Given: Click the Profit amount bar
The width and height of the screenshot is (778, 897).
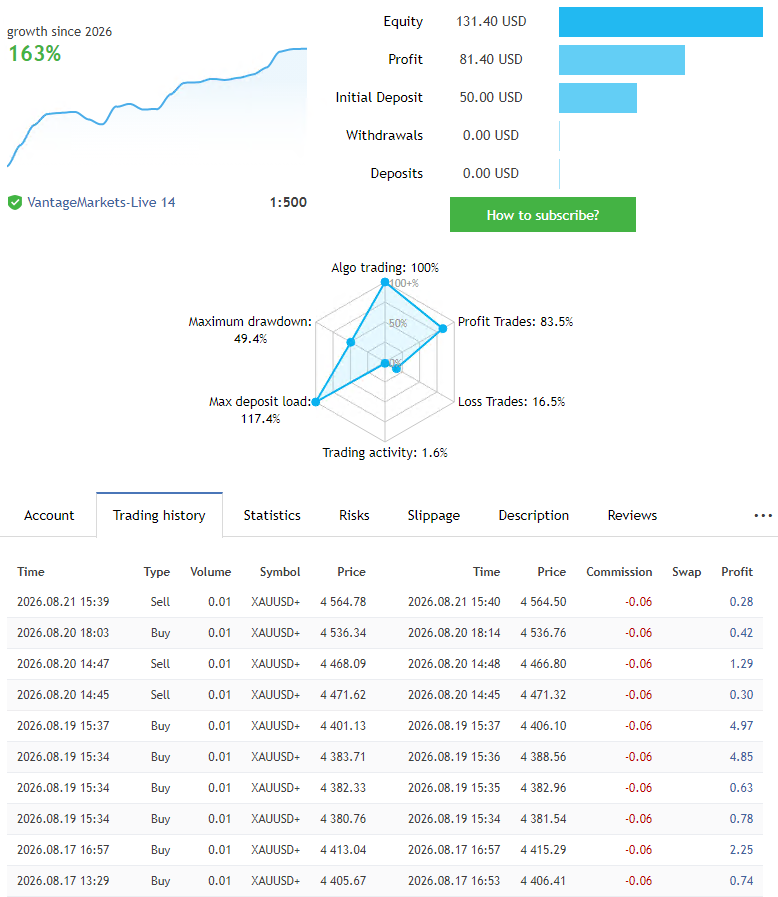Looking at the screenshot, I should click(622, 59).
